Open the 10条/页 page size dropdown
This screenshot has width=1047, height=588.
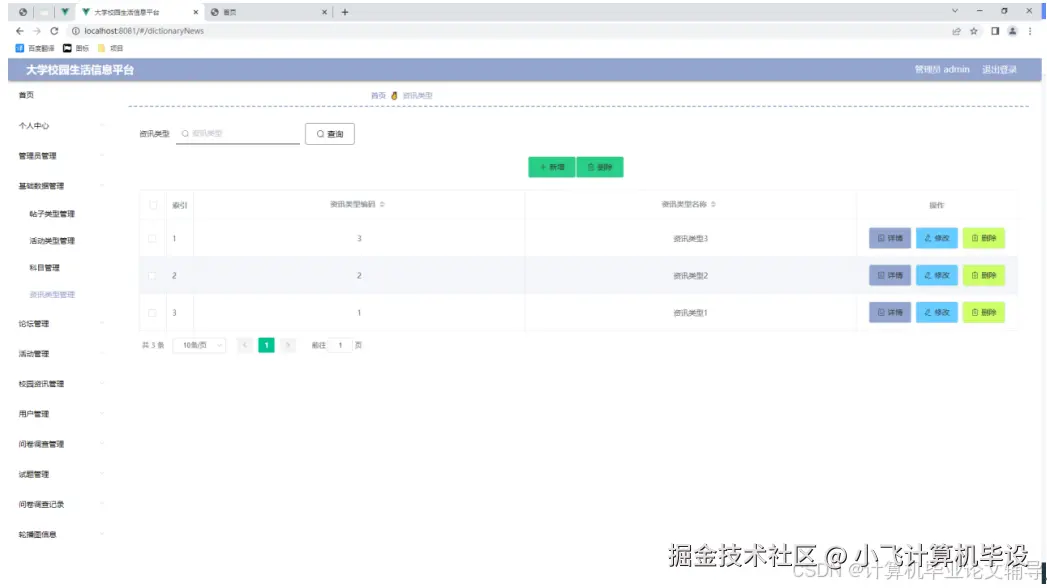point(199,345)
